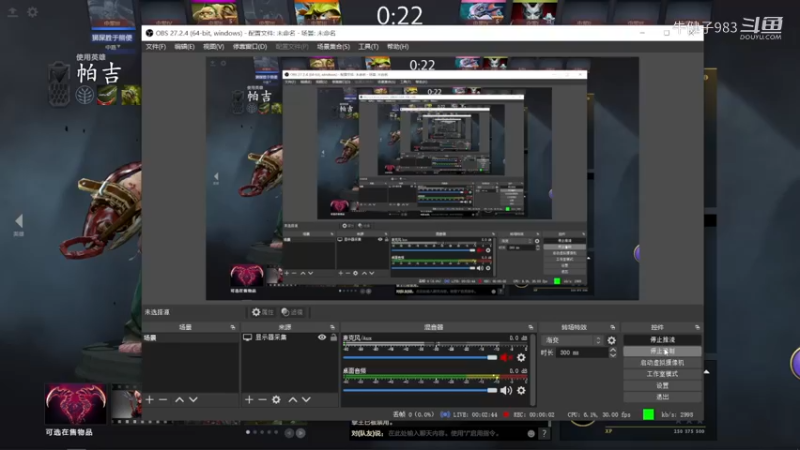Pop out the Scenes (场景) dock
The height and width of the screenshot is (450, 800).
point(233,327)
